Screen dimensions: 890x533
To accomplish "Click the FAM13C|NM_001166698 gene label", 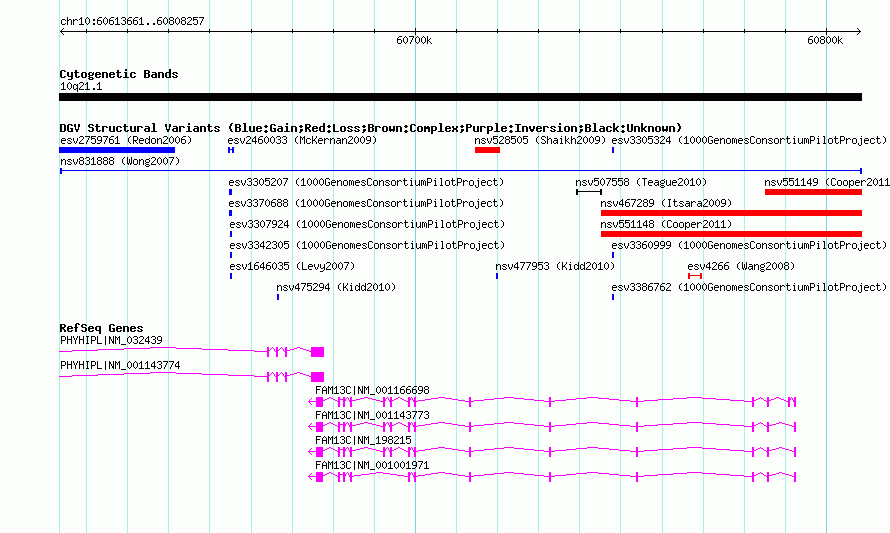I will [372, 391].
